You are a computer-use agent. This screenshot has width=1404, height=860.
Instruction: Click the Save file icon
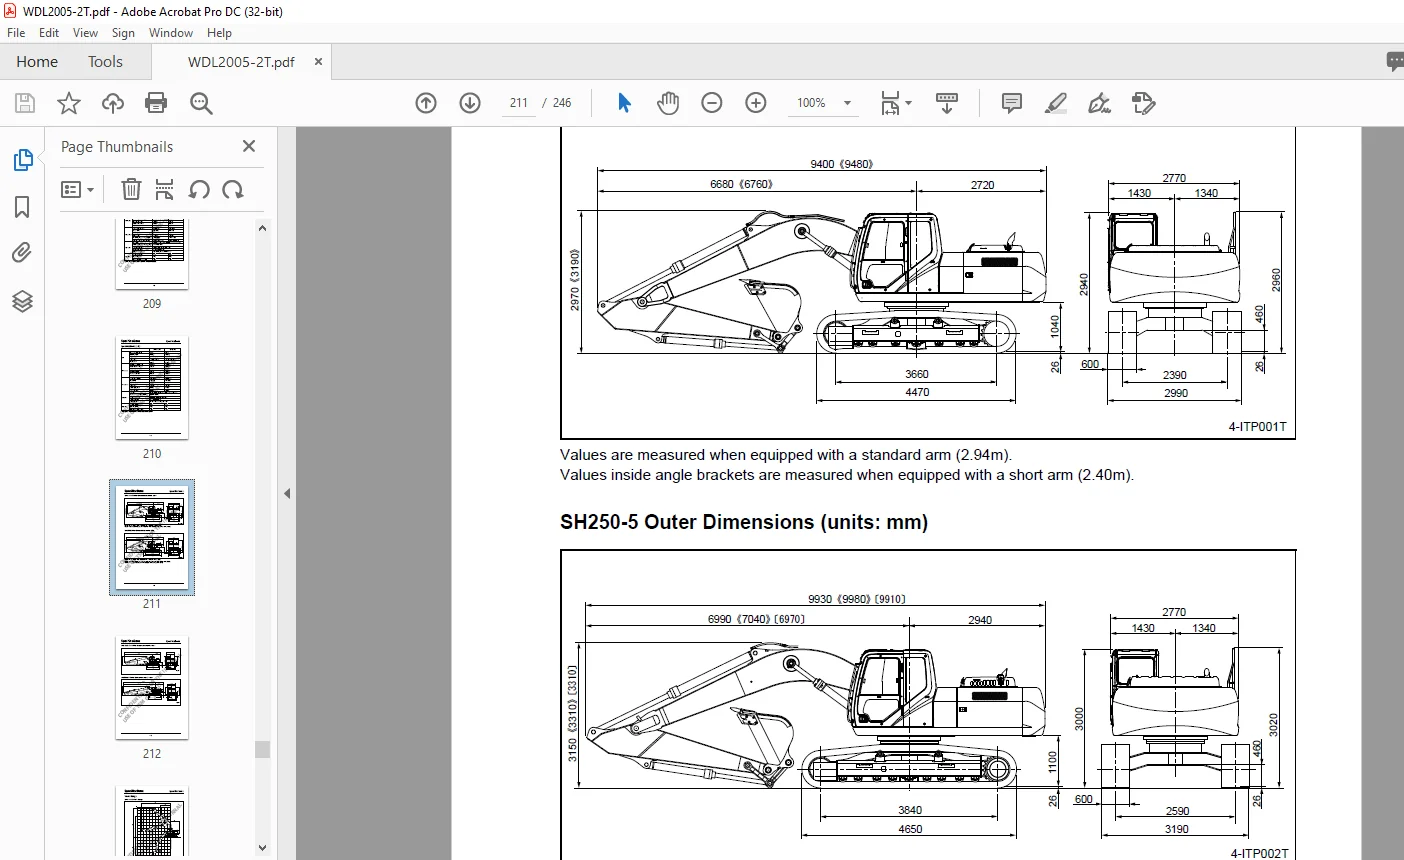pyautogui.click(x=25, y=103)
